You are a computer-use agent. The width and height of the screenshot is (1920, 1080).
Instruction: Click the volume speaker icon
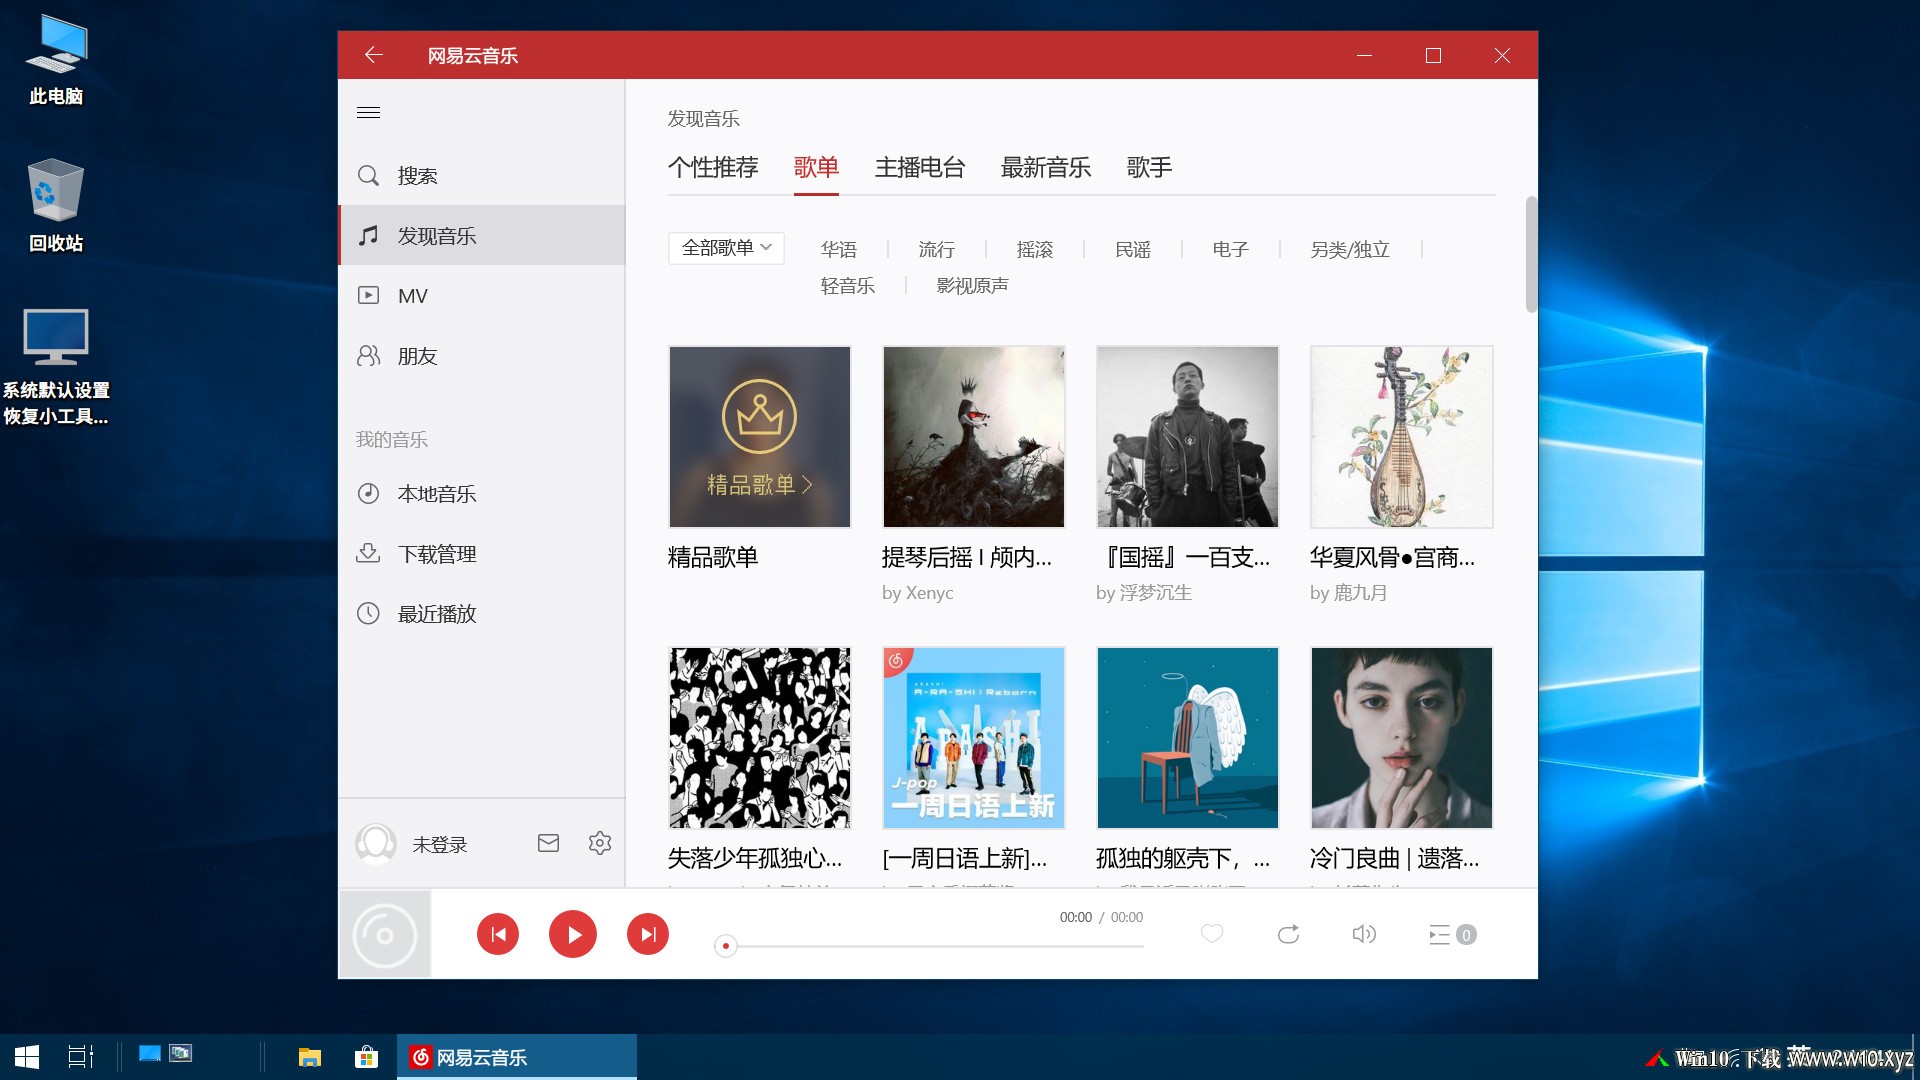(1364, 934)
